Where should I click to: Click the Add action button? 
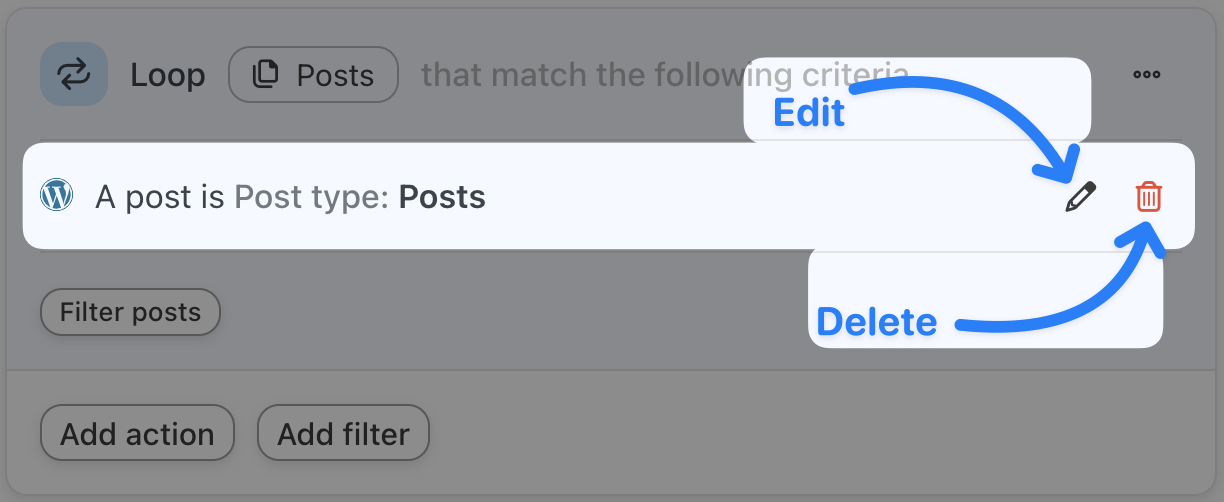click(x=137, y=434)
